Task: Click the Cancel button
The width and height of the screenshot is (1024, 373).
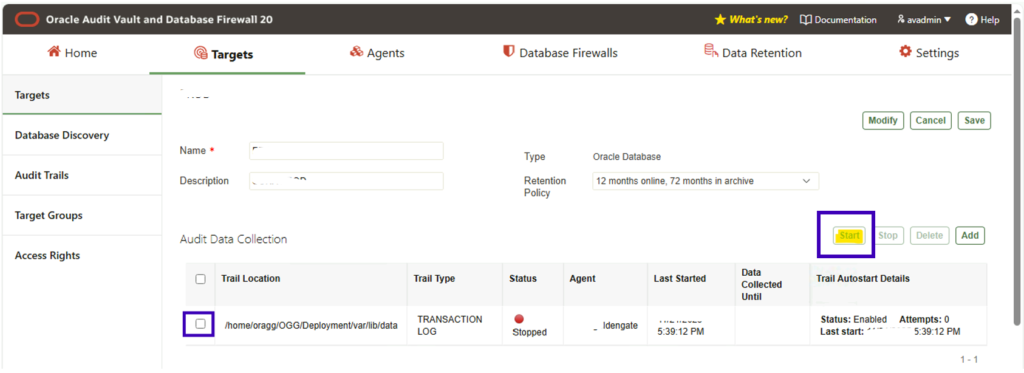Action: click(931, 121)
